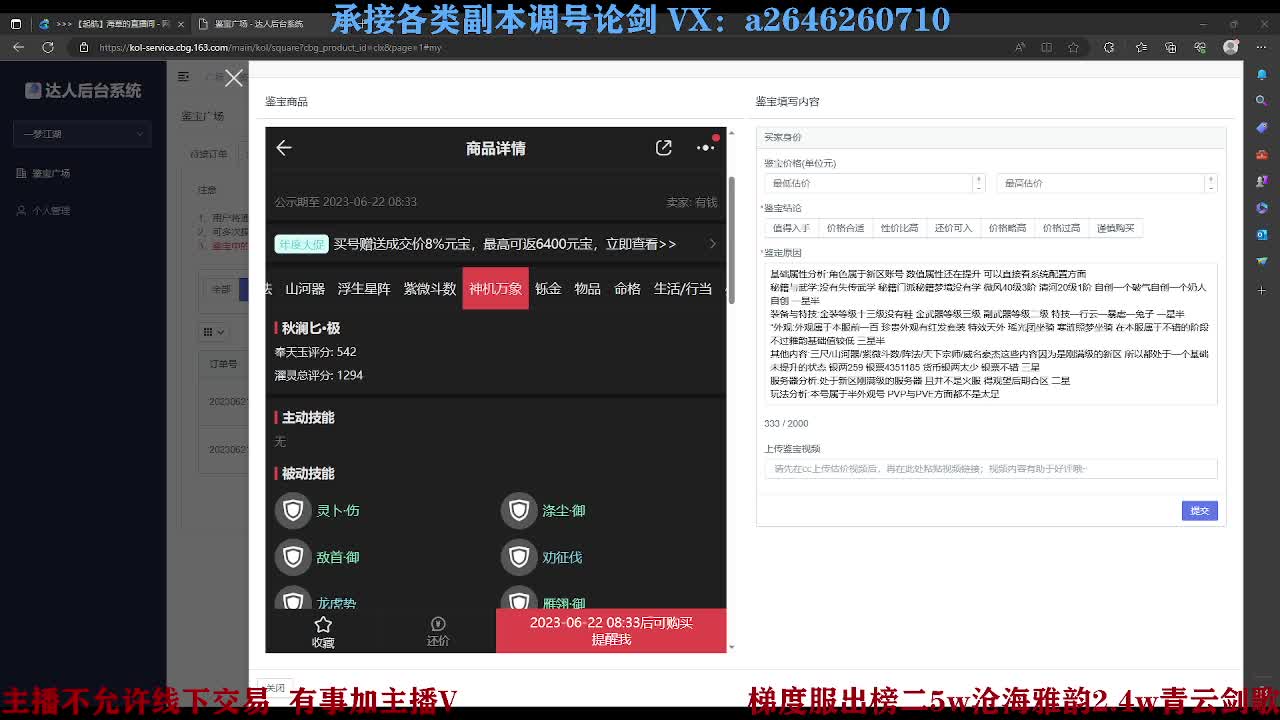Click the 全部 filter button in background

tap(221, 289)
